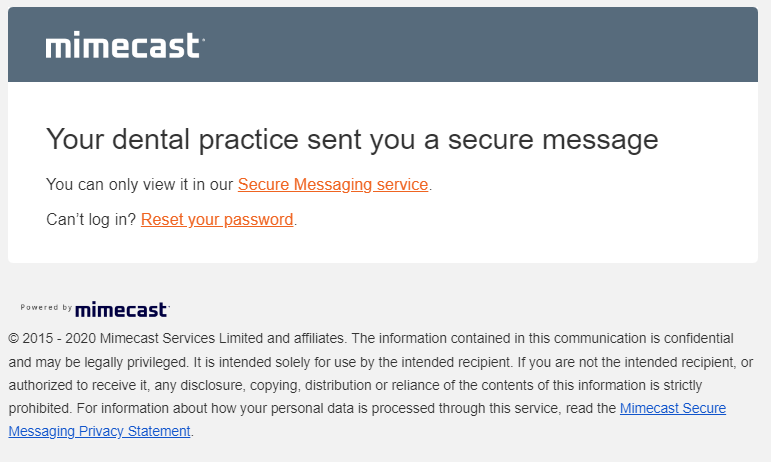
Task: Open the Secure Messaging service link
Action: (x=333, y=185)
